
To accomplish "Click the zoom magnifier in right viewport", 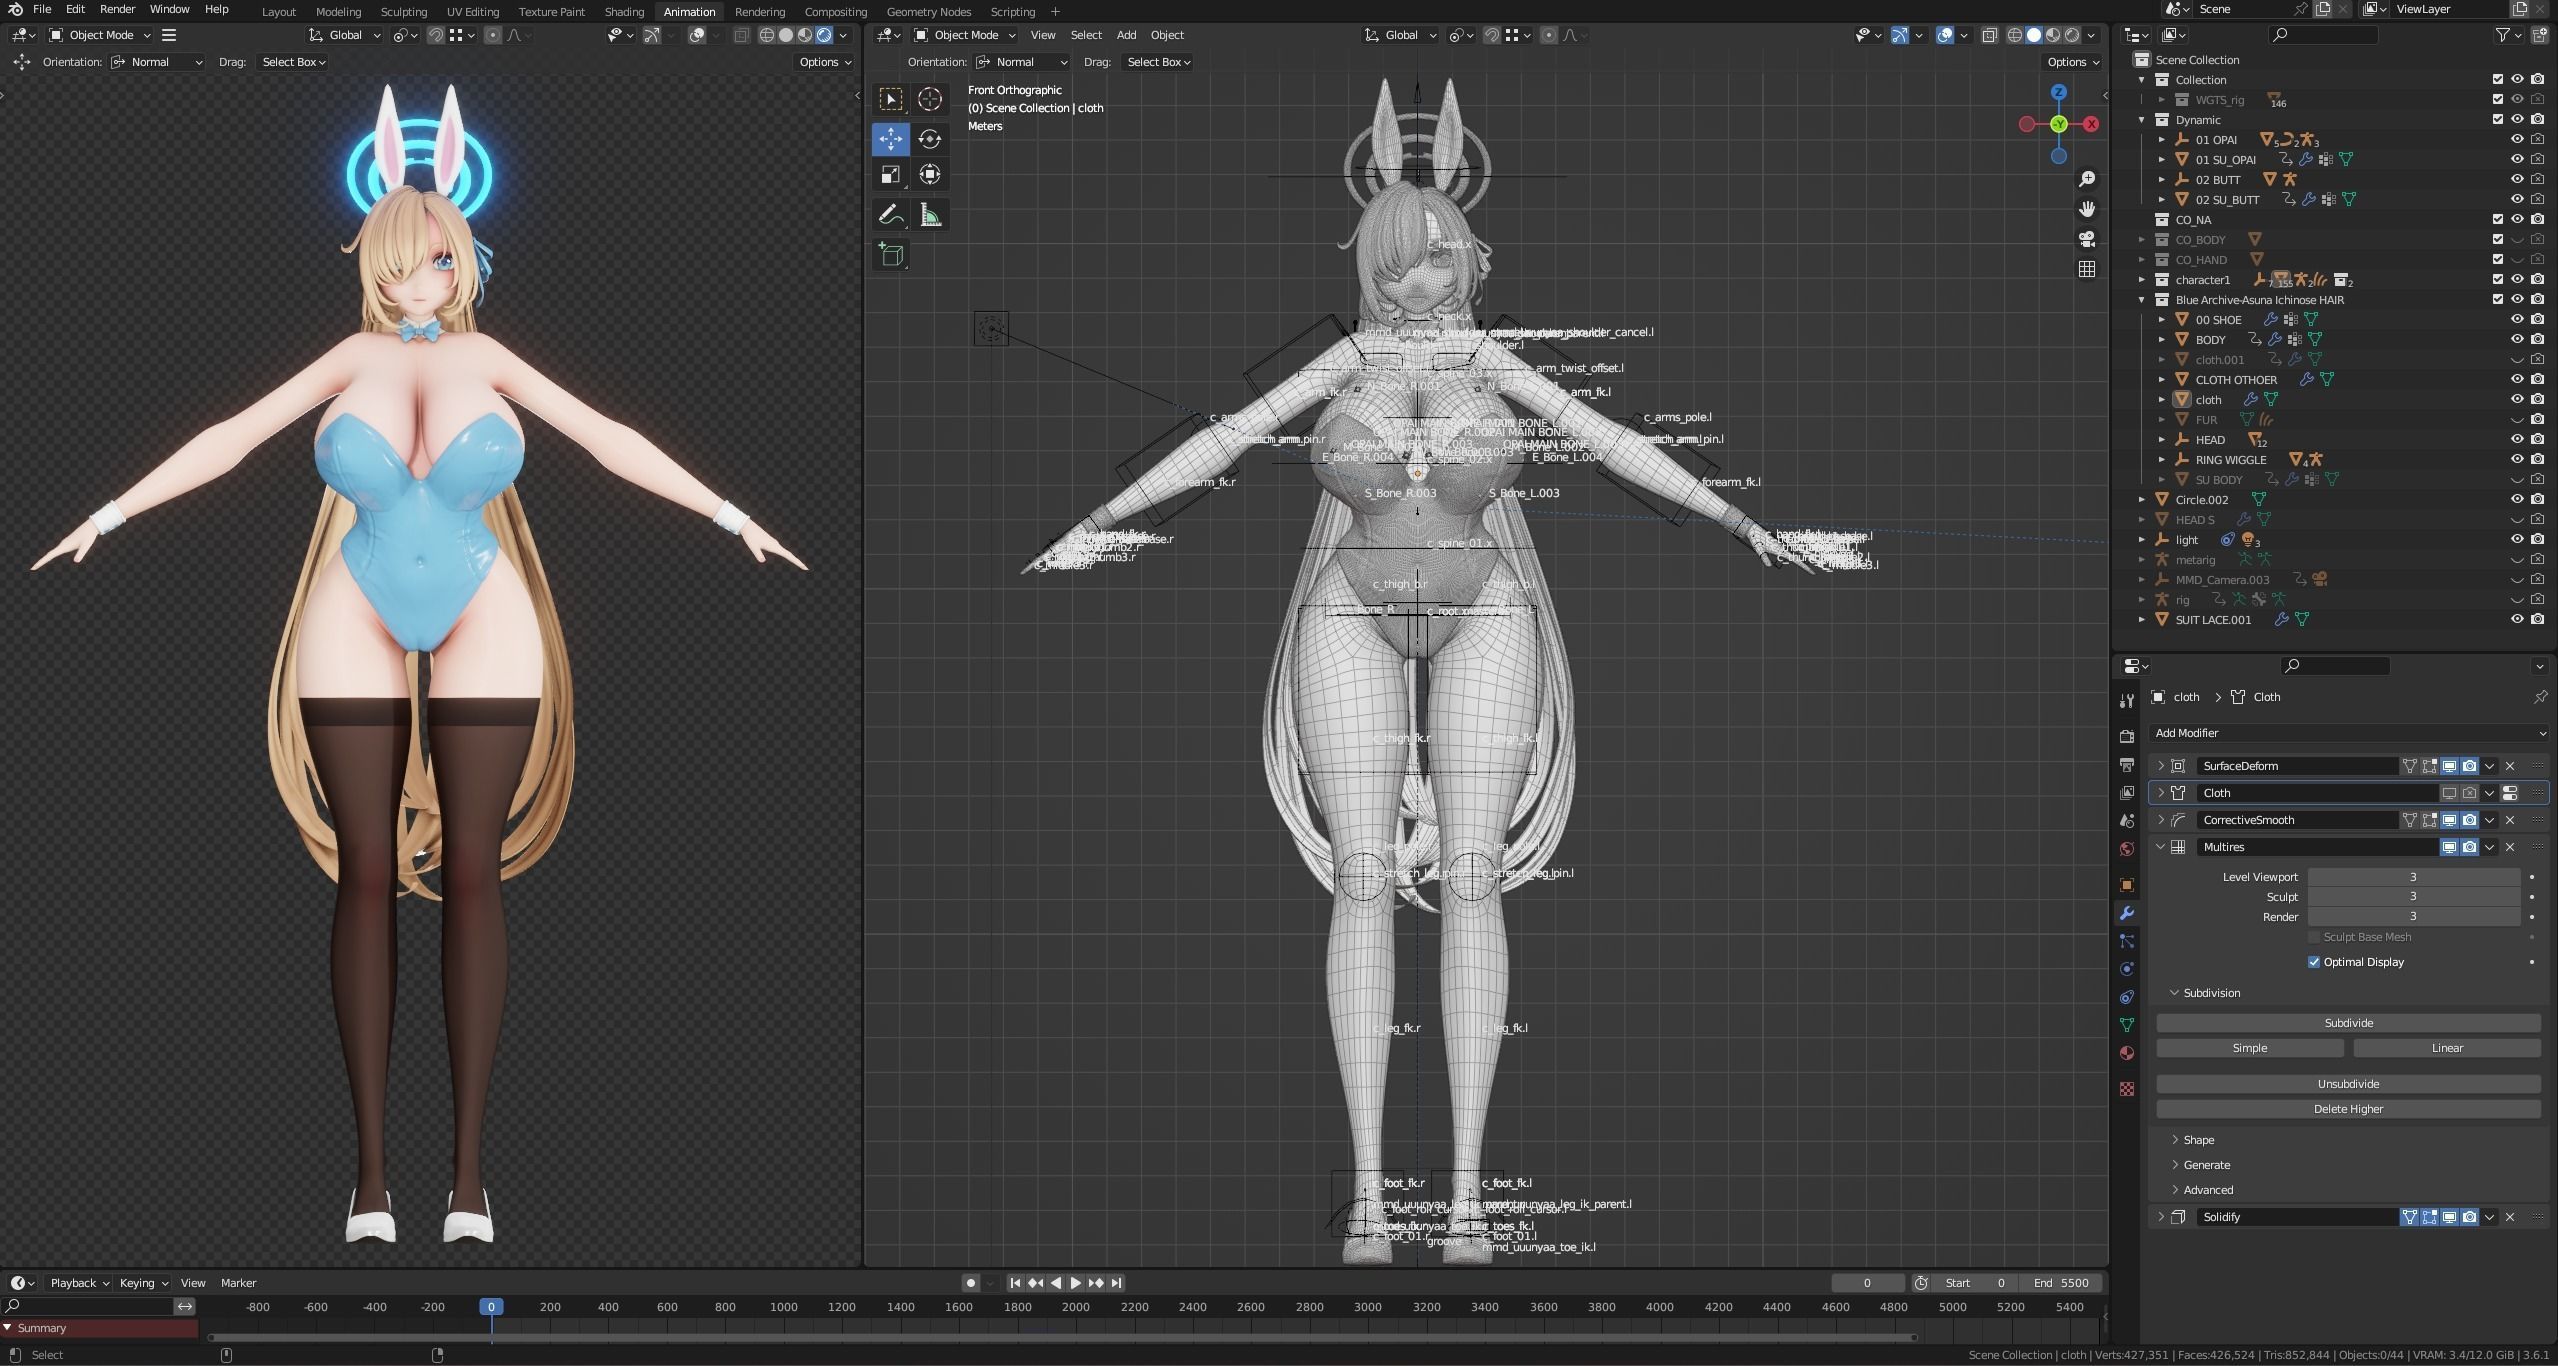I will 2087,179.
